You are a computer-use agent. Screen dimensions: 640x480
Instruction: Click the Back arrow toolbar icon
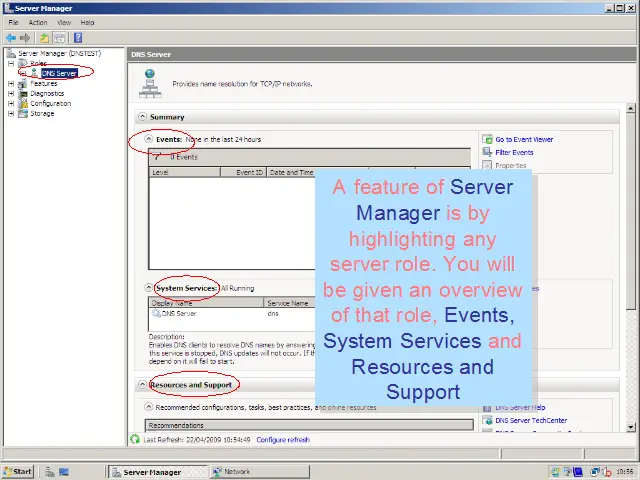pyautogui.click(x=11, y=38)
